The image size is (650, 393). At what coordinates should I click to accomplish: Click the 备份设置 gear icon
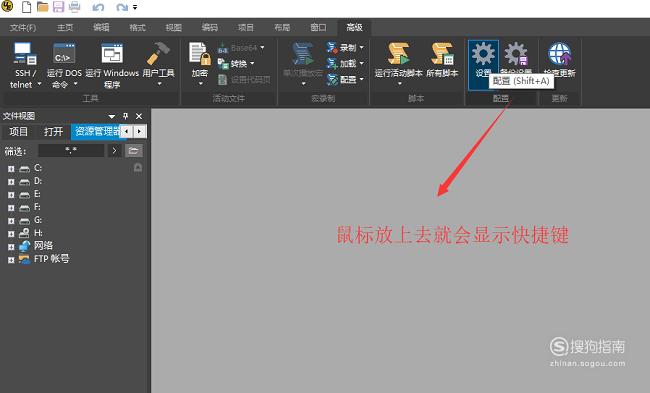(516, 54)
